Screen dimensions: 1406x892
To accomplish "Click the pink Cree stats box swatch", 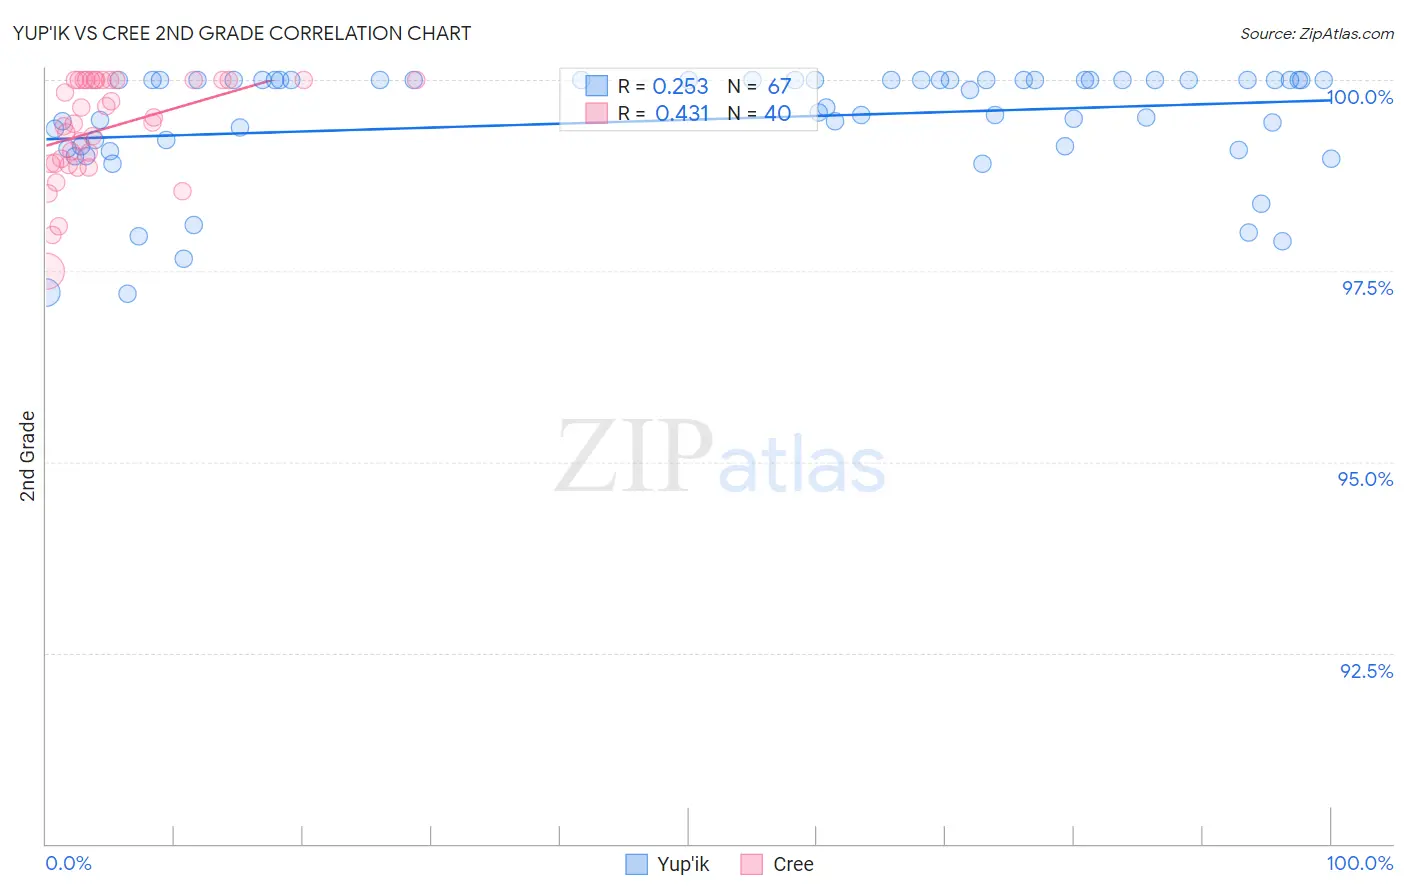I will 597,113.
